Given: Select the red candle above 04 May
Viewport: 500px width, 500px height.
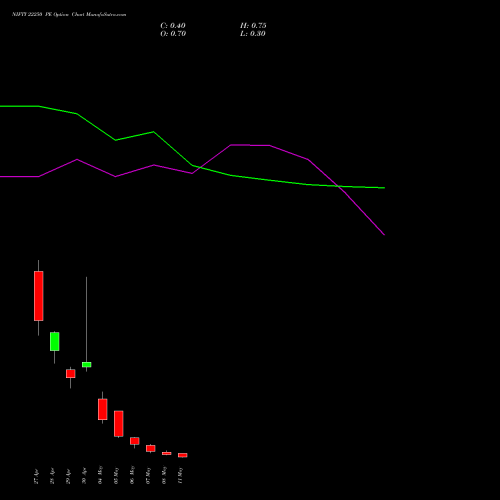Looking at the screenshot, I should [103, 409].
